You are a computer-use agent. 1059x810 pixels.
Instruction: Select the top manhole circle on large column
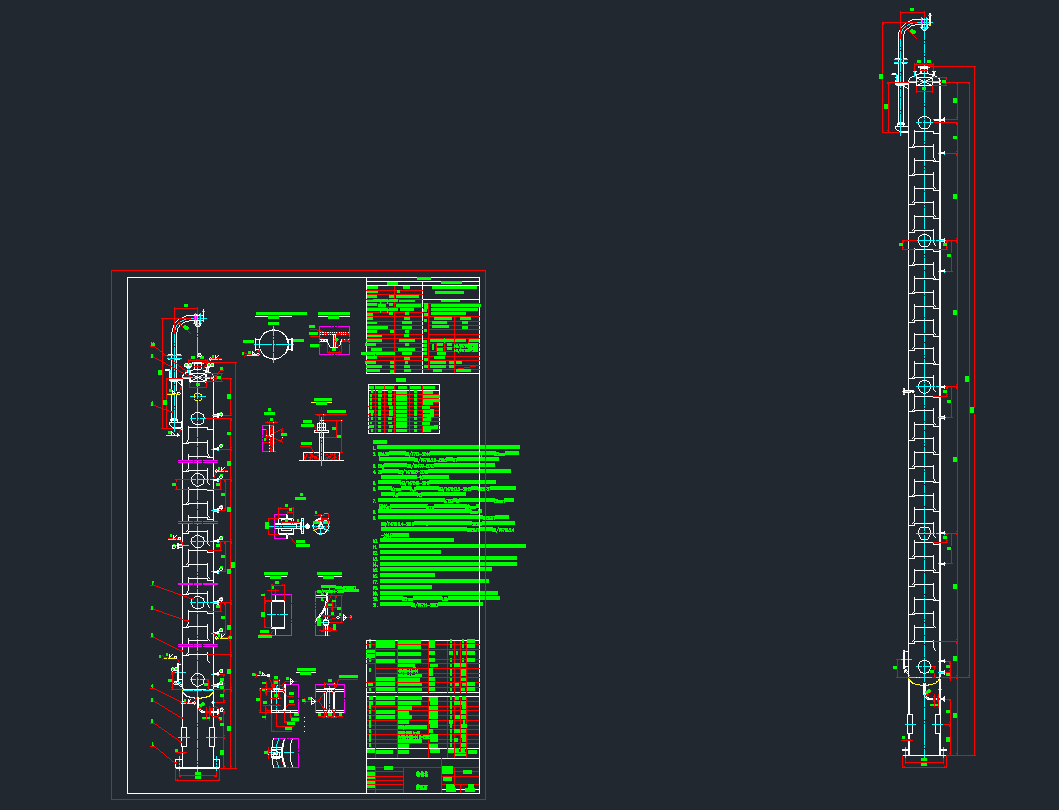(x=925, y=122)
